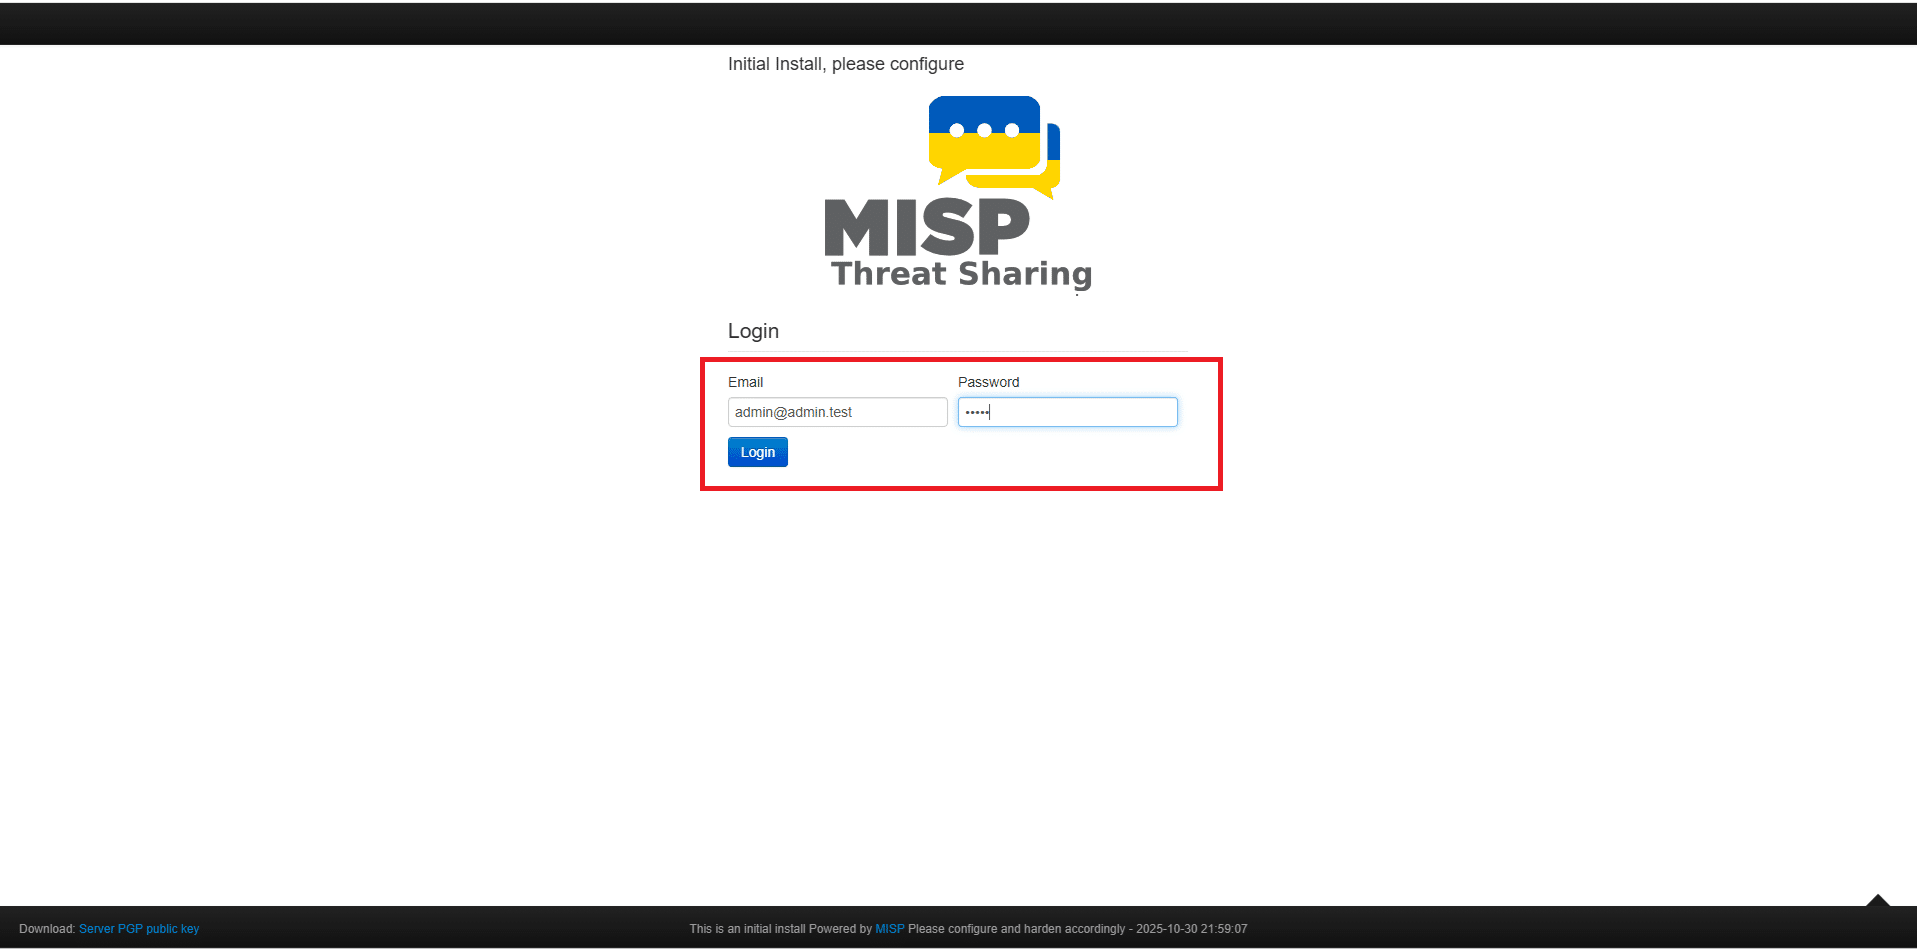The height and width of the screenshot is (949, 1917).
Task: Follow the MISP link in the footer
Action: click(x=889, y=929)
